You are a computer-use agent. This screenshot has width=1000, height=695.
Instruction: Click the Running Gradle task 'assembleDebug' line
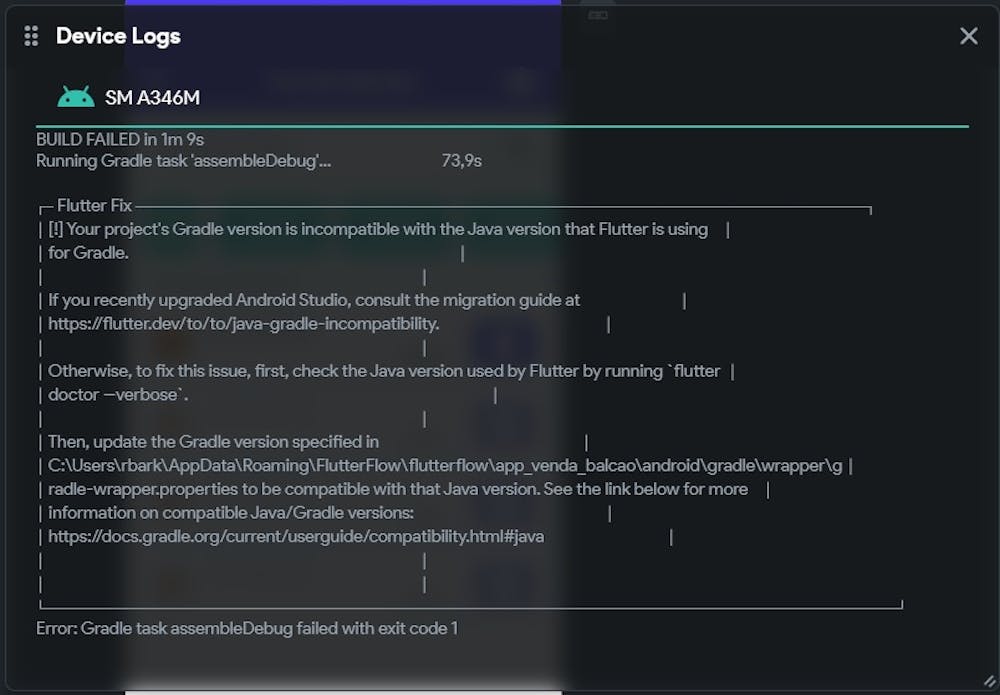click(184, 160)
